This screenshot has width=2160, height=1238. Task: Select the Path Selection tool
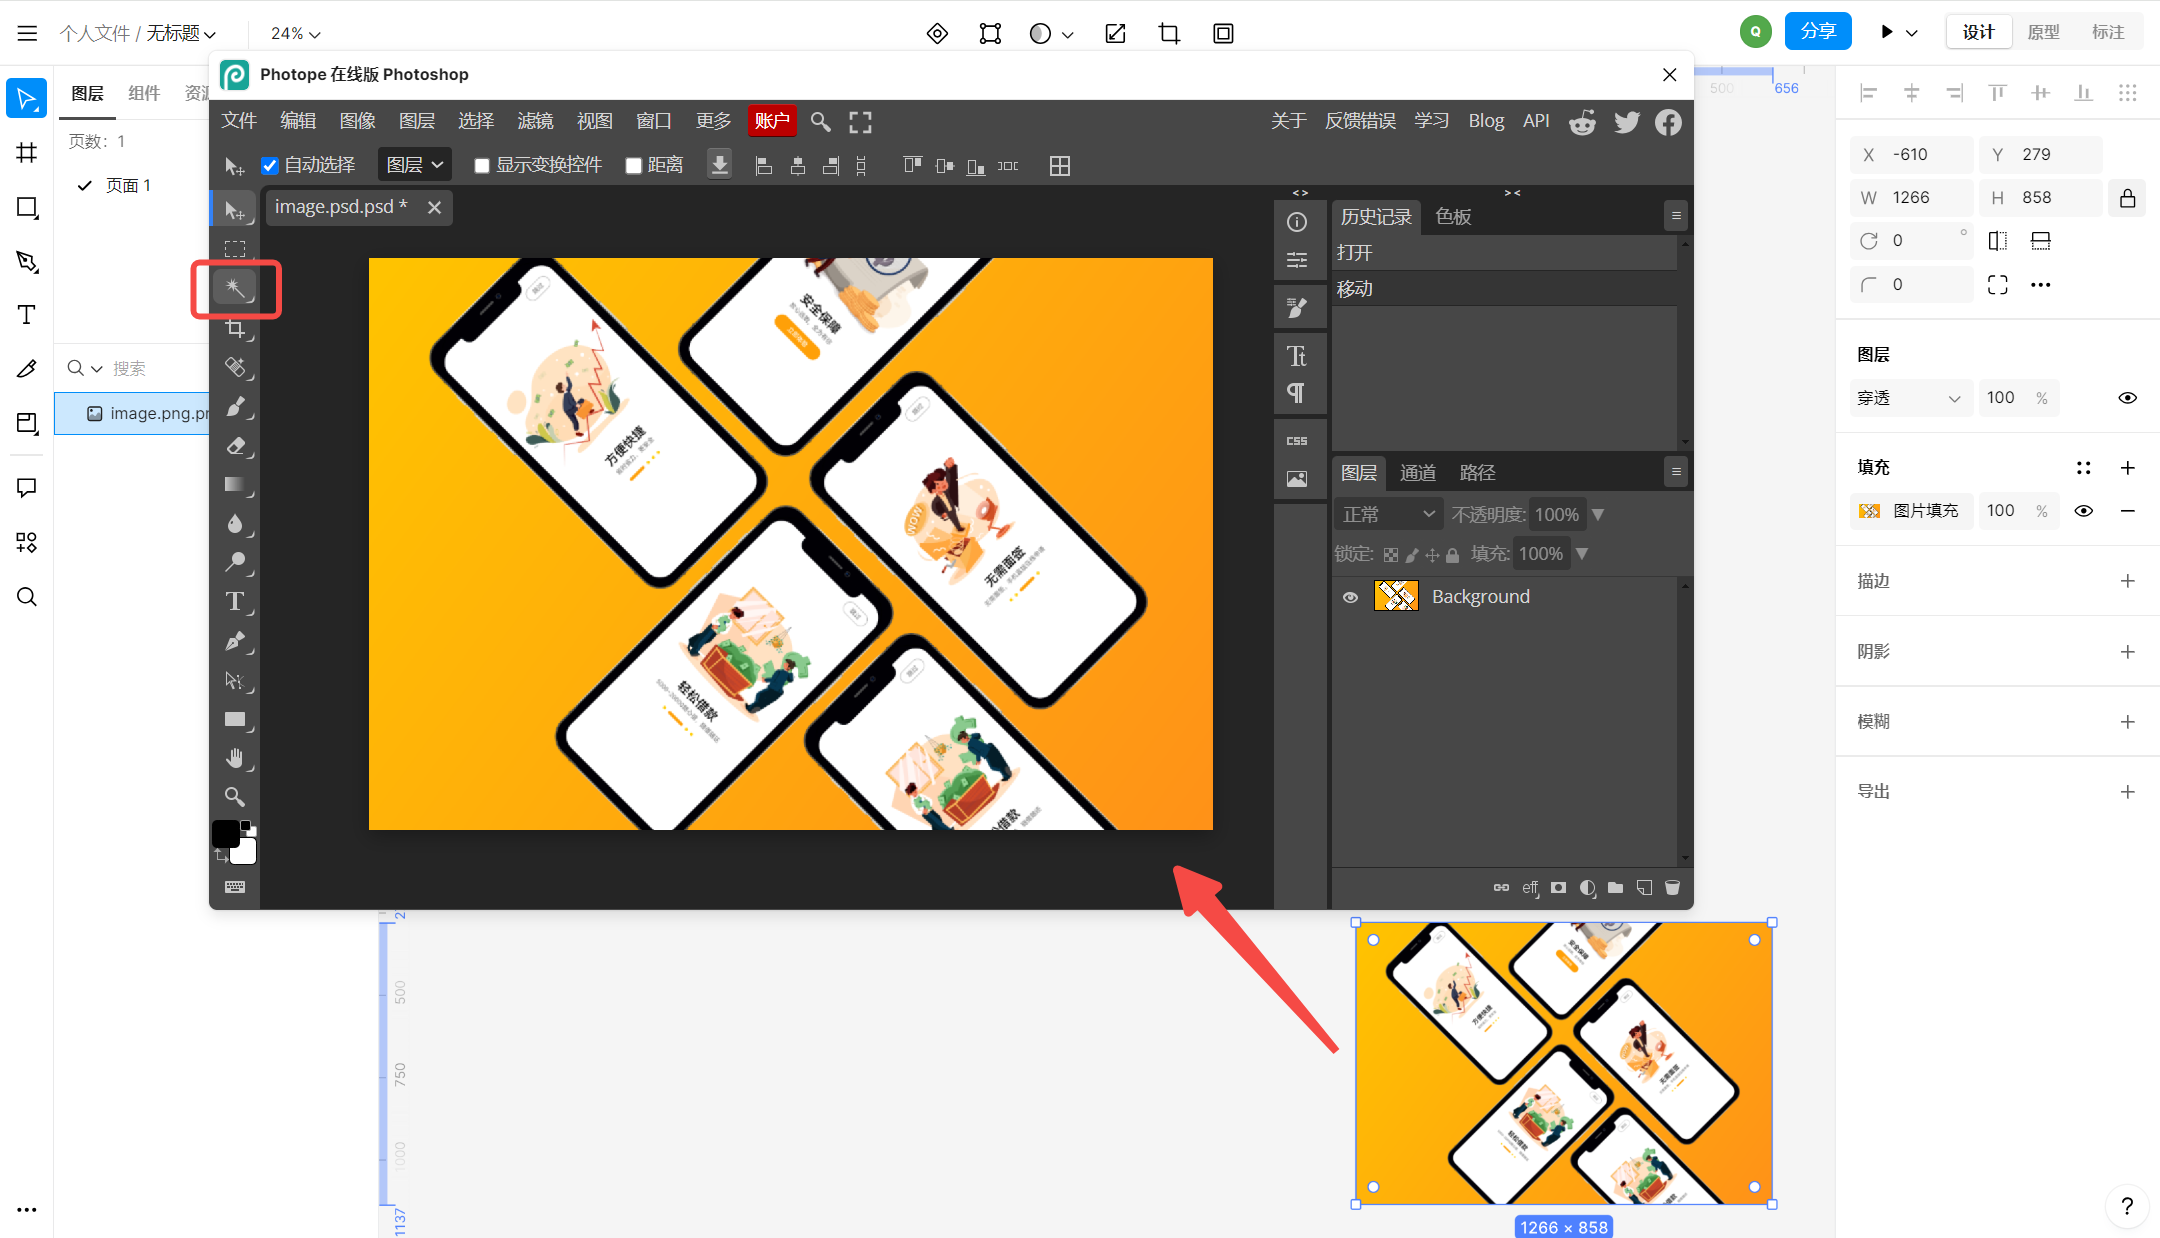(x=235, y=681)
